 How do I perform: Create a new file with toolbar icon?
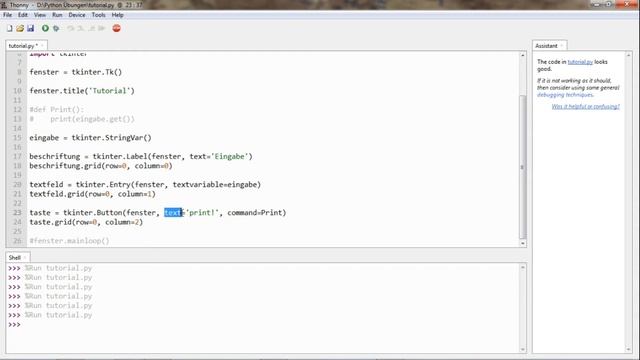[x=9, y=28]
